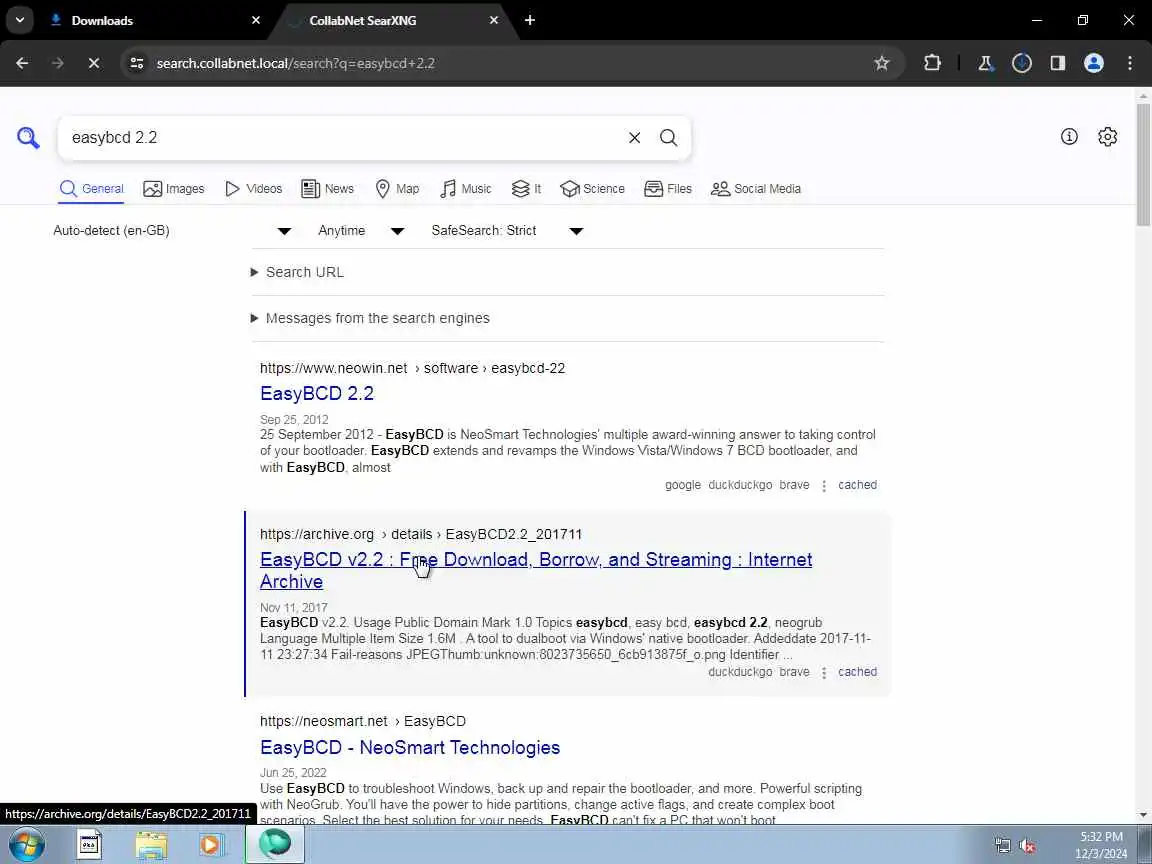Close the Downloads tab

point(256,21)
